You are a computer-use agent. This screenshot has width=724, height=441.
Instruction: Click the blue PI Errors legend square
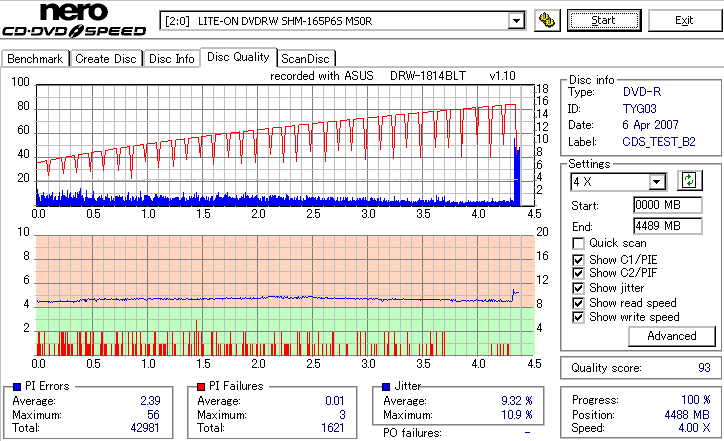tap(17, 387)
